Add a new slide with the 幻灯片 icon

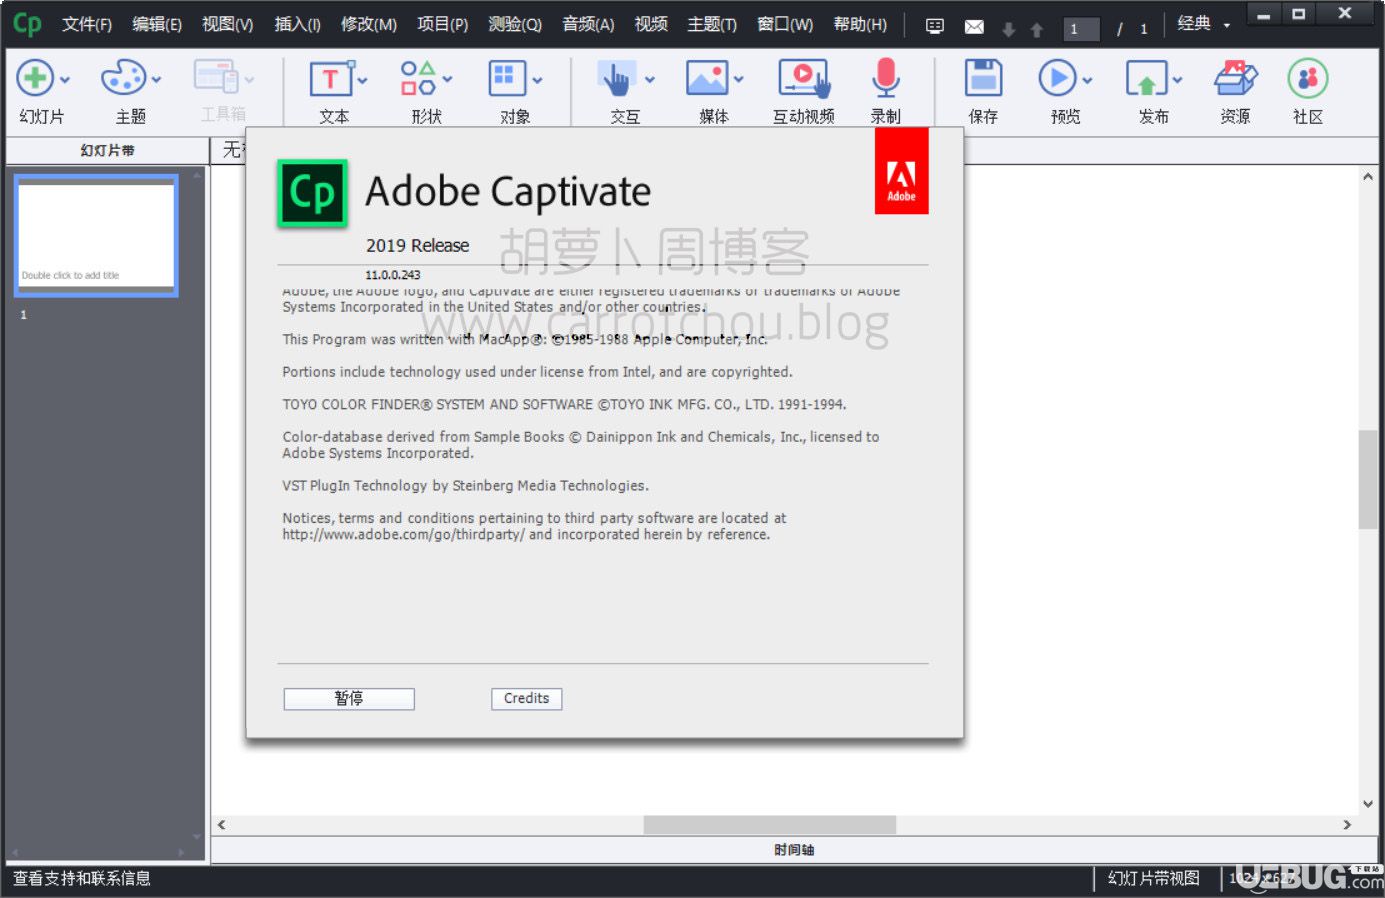tap(35, 78)
